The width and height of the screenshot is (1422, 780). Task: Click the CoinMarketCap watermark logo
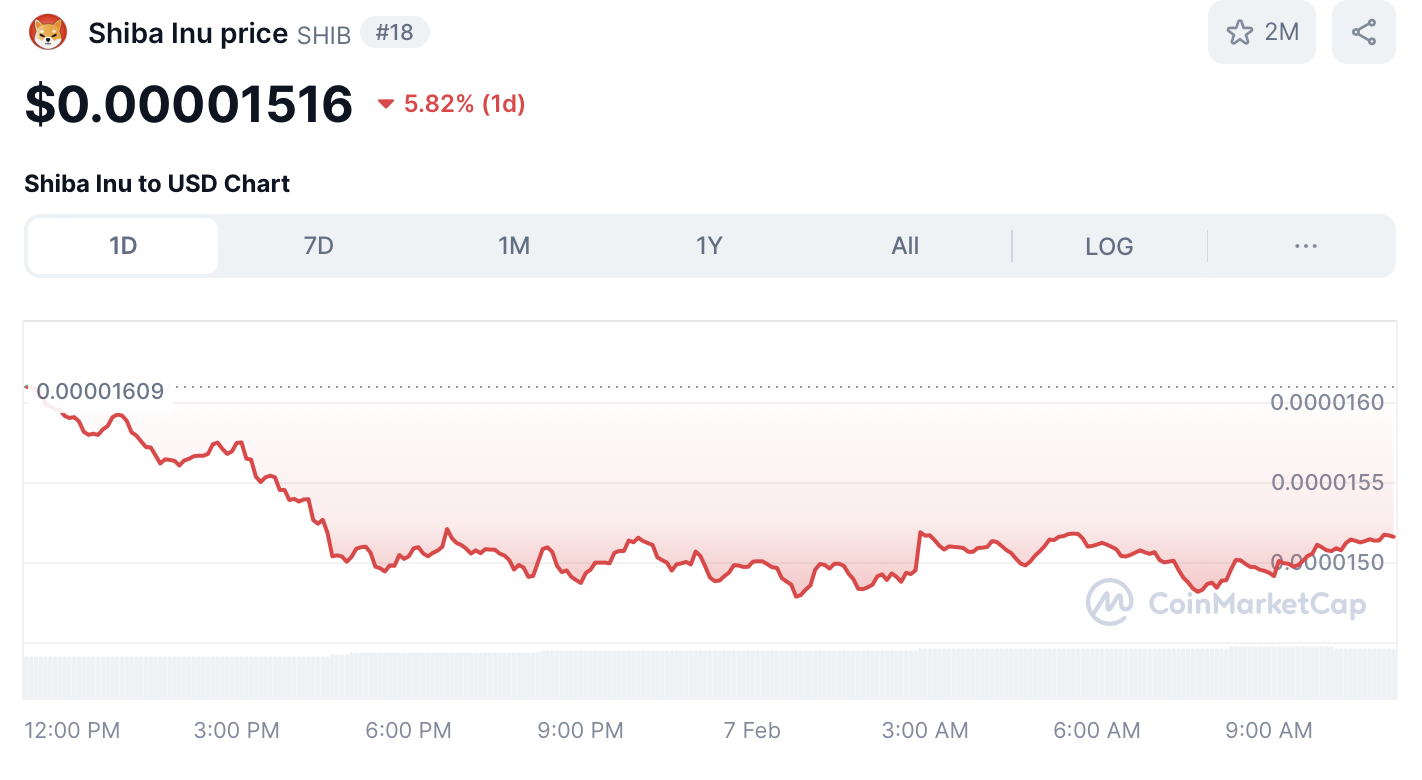[1110, 602]
